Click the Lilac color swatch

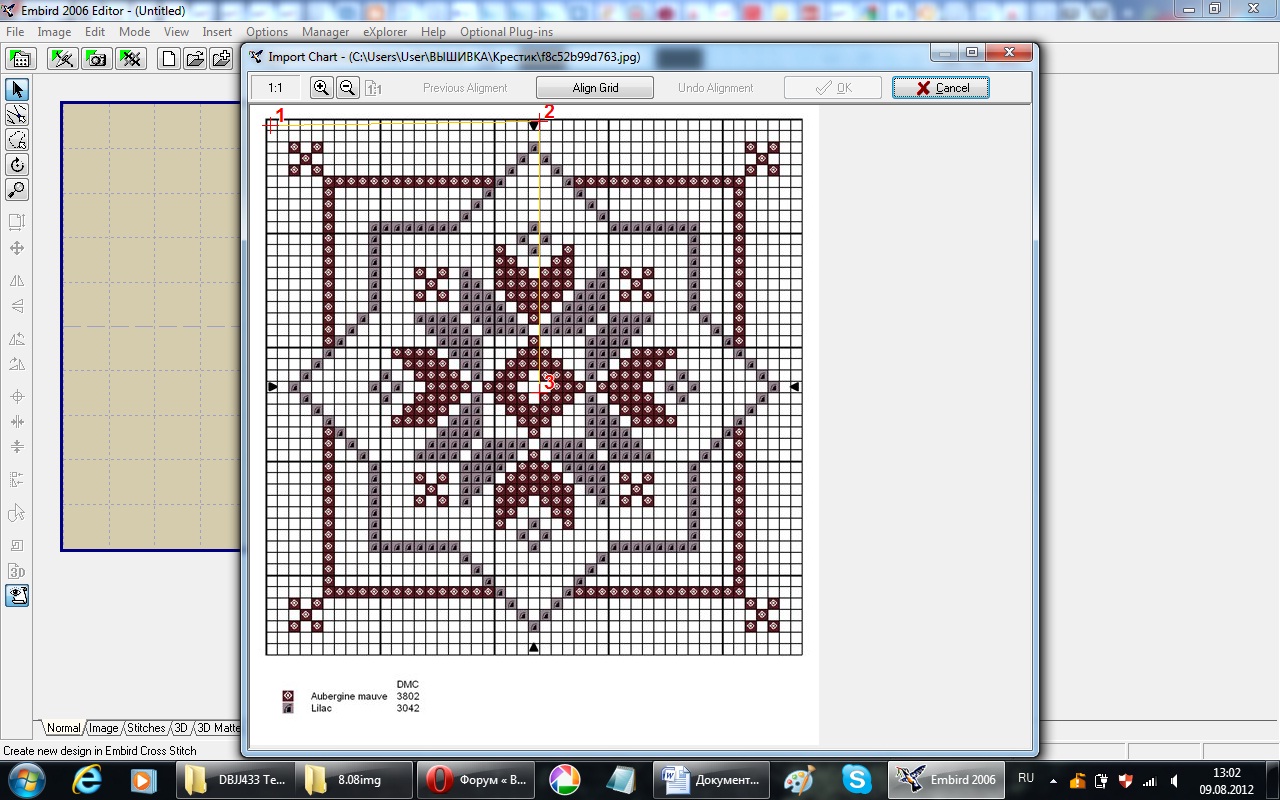pos(288,708)
